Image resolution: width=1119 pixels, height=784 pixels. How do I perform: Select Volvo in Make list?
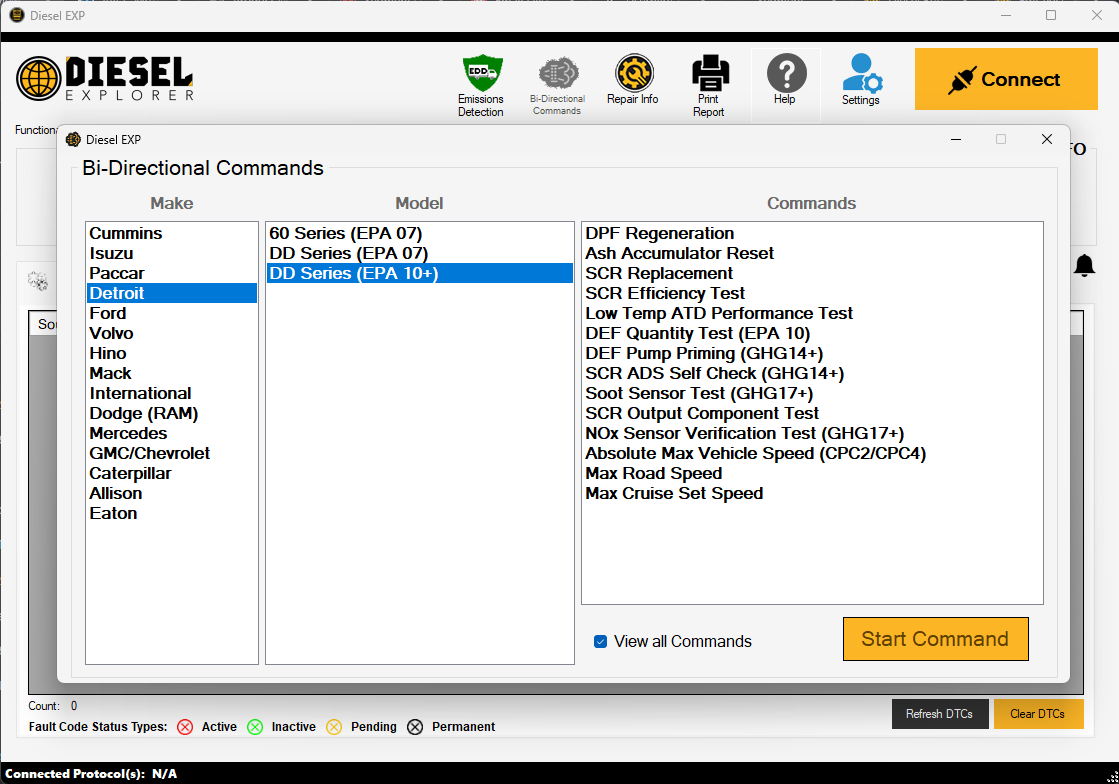pyautogui.click(x=171, y=333)
